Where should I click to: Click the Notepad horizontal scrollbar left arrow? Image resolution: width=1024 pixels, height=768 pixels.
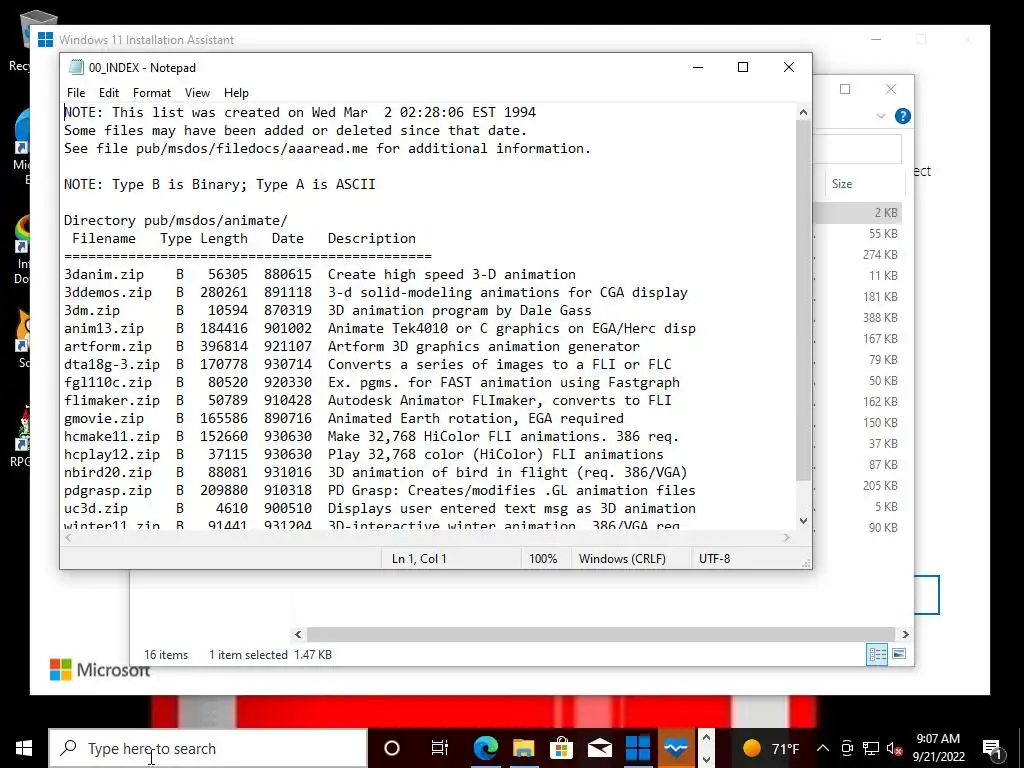[x=69, y=537]
